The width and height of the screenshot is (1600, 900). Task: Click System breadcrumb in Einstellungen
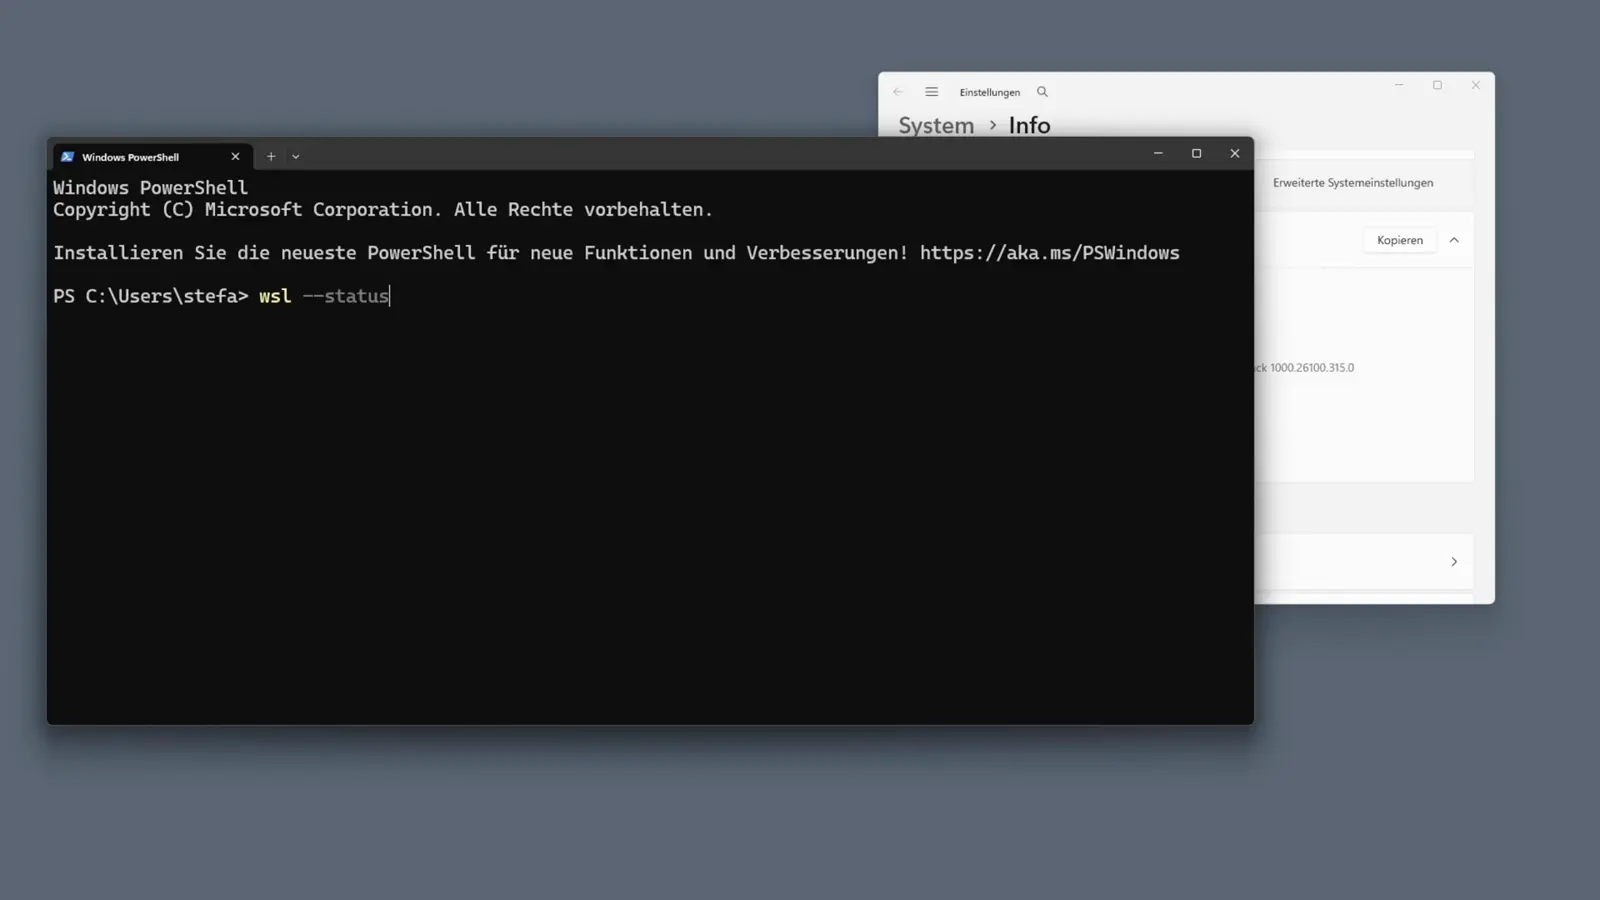click(936, 125)
